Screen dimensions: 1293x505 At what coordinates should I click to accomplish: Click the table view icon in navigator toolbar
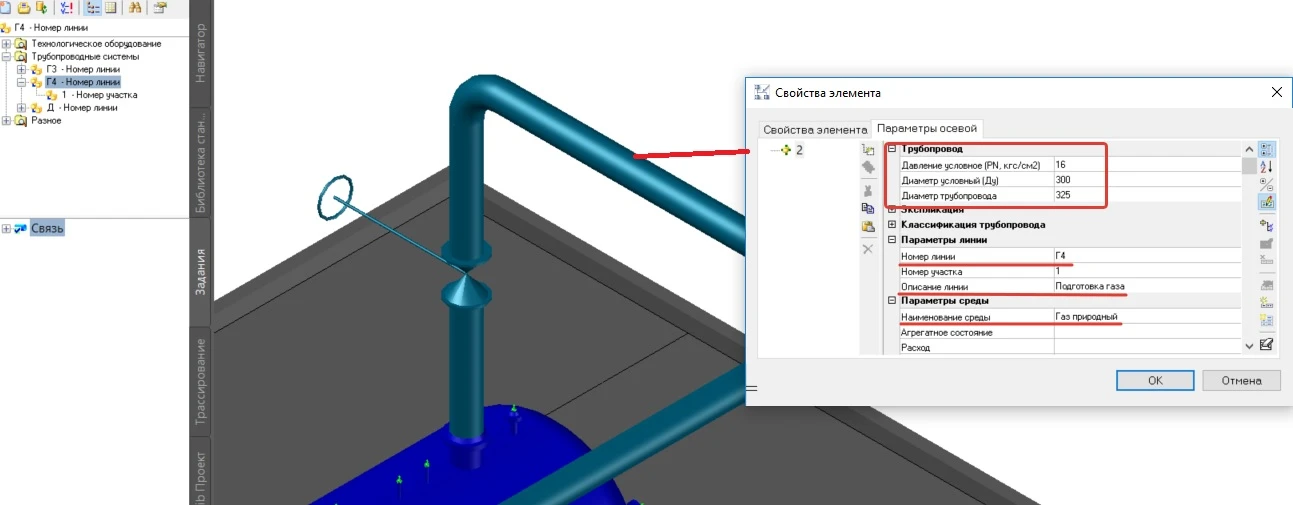pyautogui.click(x=110, y=7)
